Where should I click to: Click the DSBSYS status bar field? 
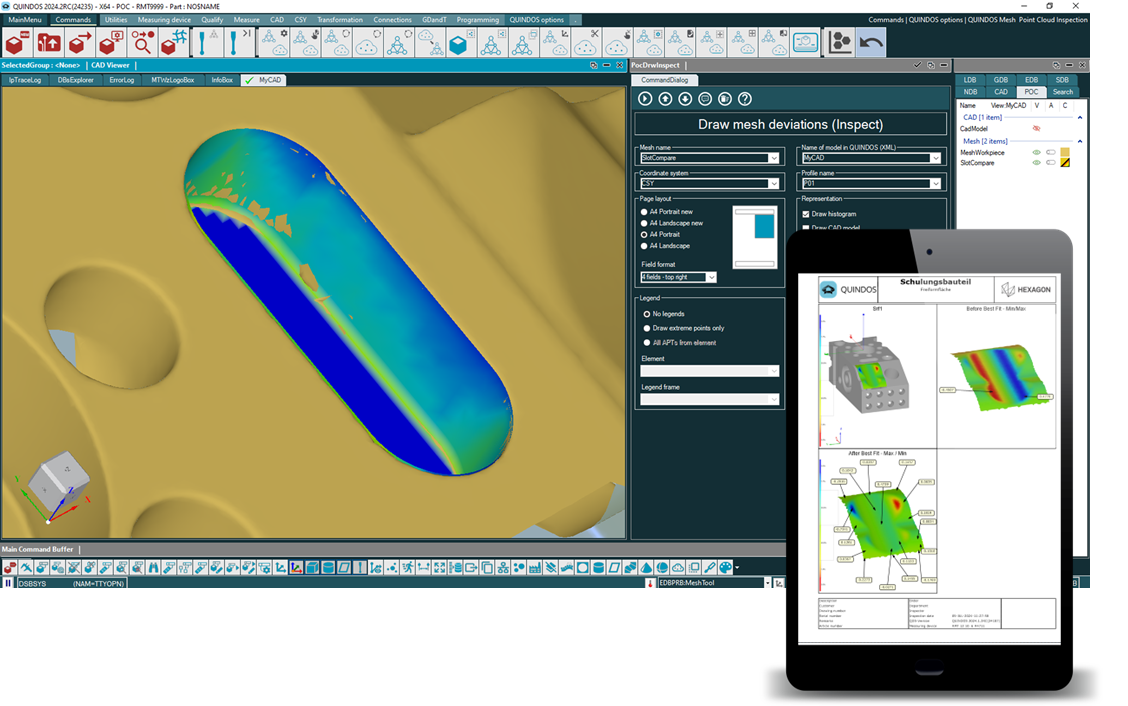point(71,583)
